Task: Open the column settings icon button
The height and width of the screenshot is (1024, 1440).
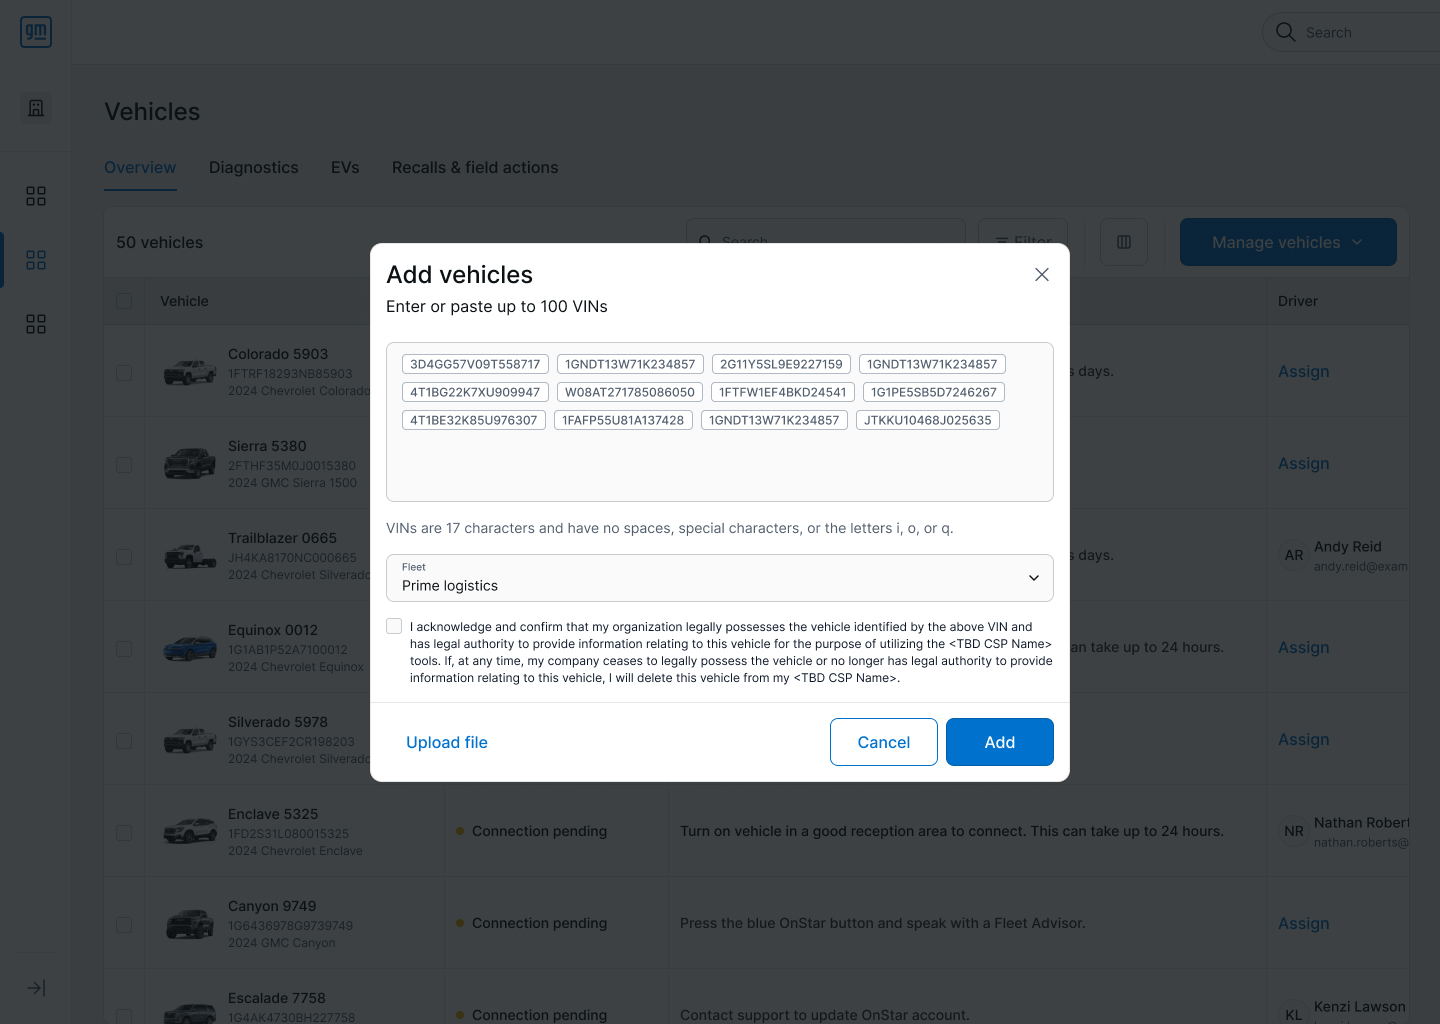Action: click(1124, 242)
